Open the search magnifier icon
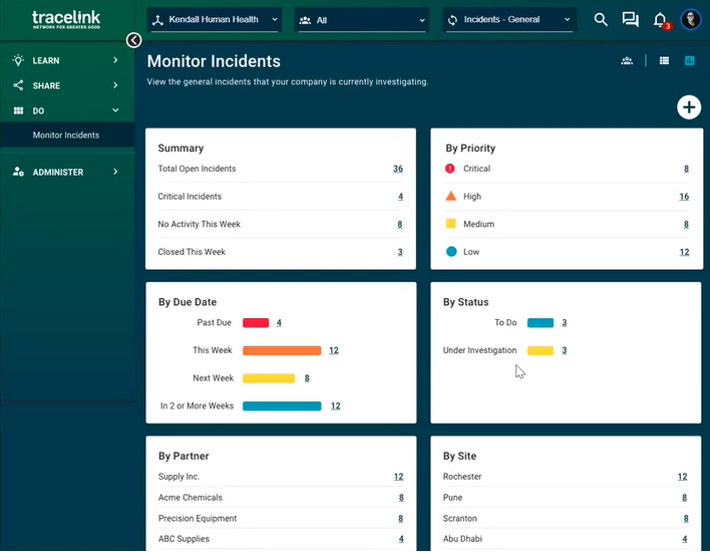Image resolution: width=710 pixels, height=552 pixels. point(600,19)
